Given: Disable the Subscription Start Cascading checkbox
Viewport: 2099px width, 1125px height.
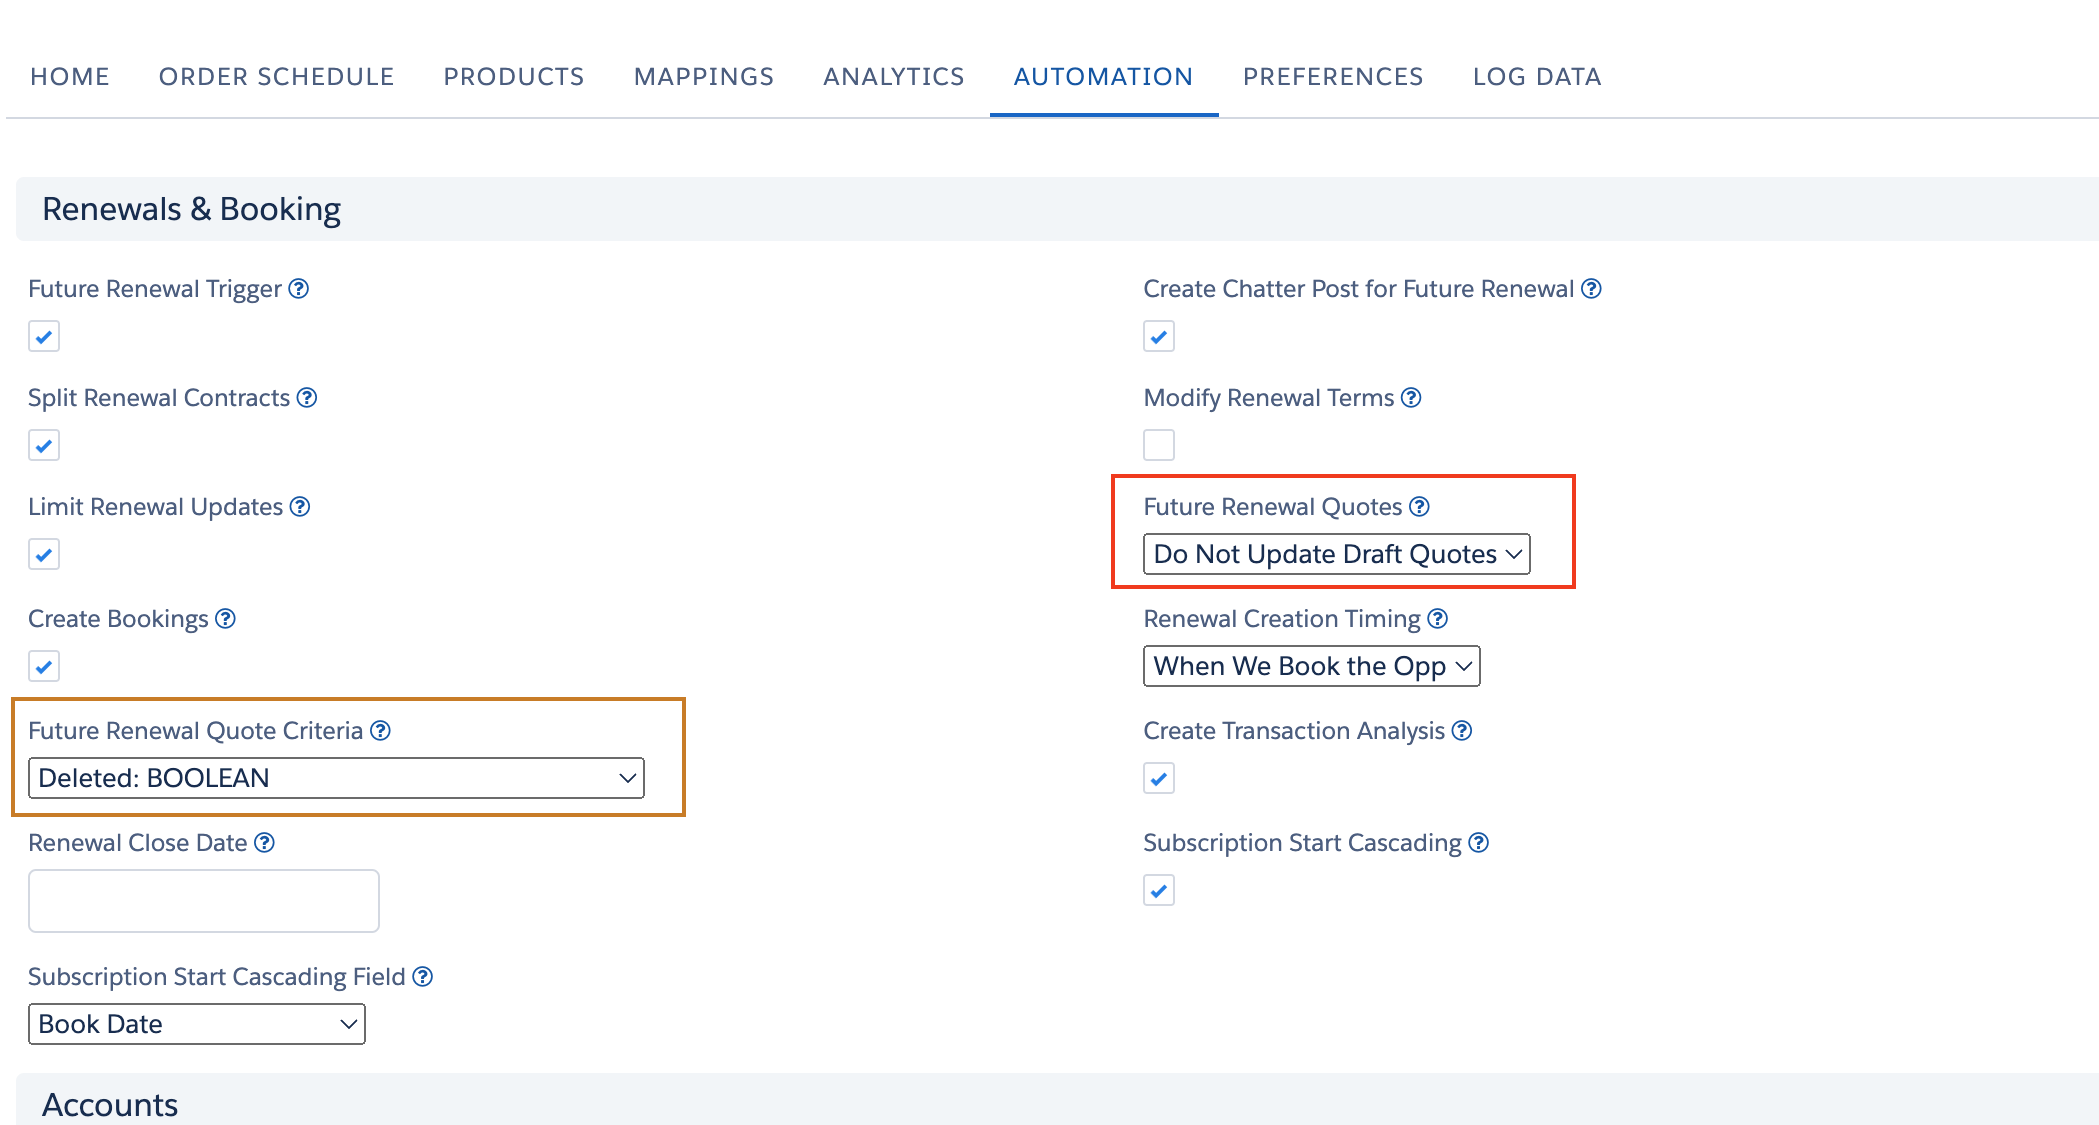Looking at the screenshot, I should 1159,890.
